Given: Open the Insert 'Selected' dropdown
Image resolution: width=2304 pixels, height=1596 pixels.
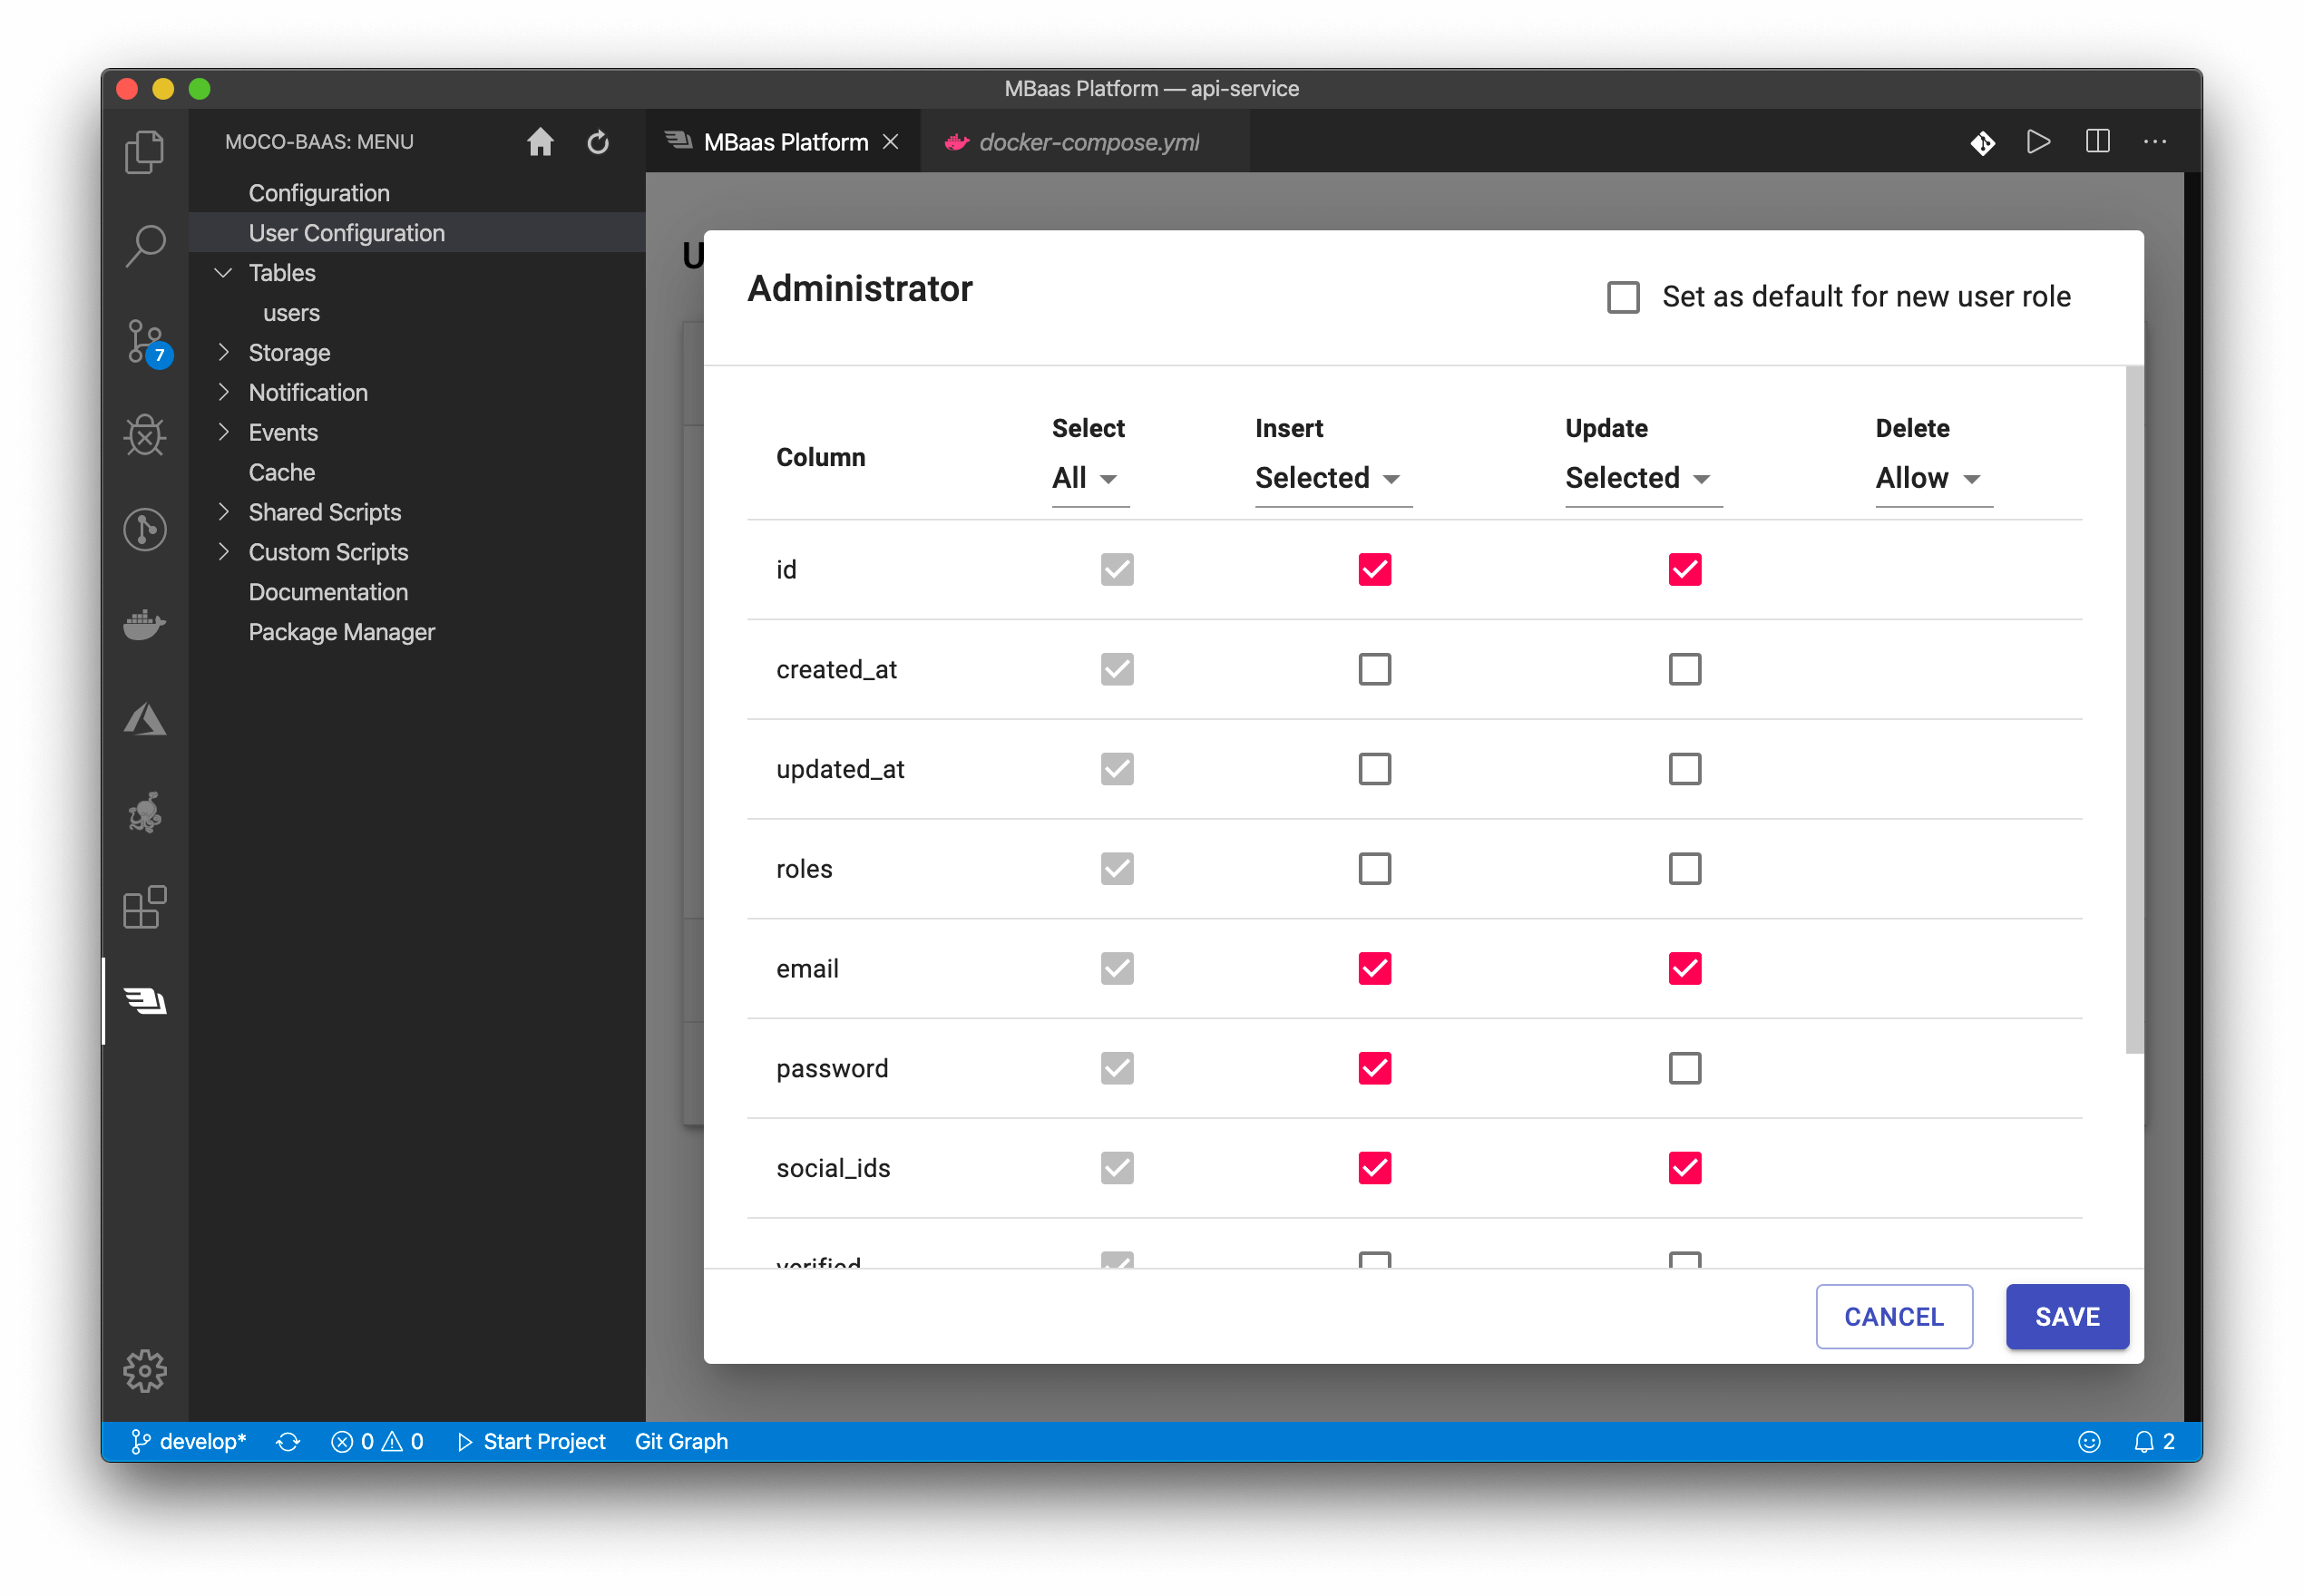Looking at the screenshot, I should coord(1330,479).
